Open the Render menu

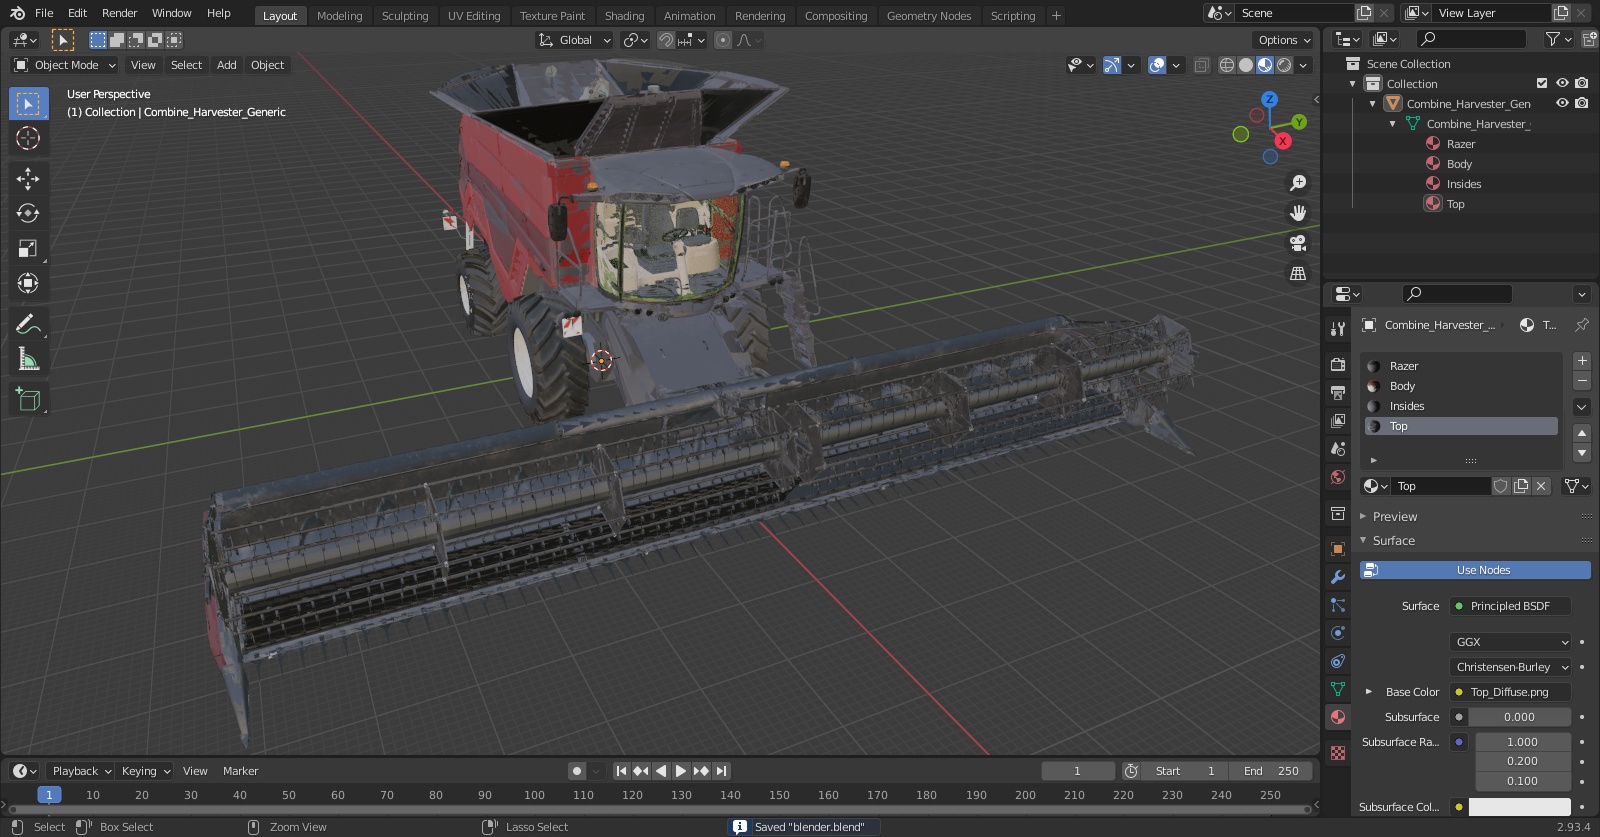(x=119, y=13)
